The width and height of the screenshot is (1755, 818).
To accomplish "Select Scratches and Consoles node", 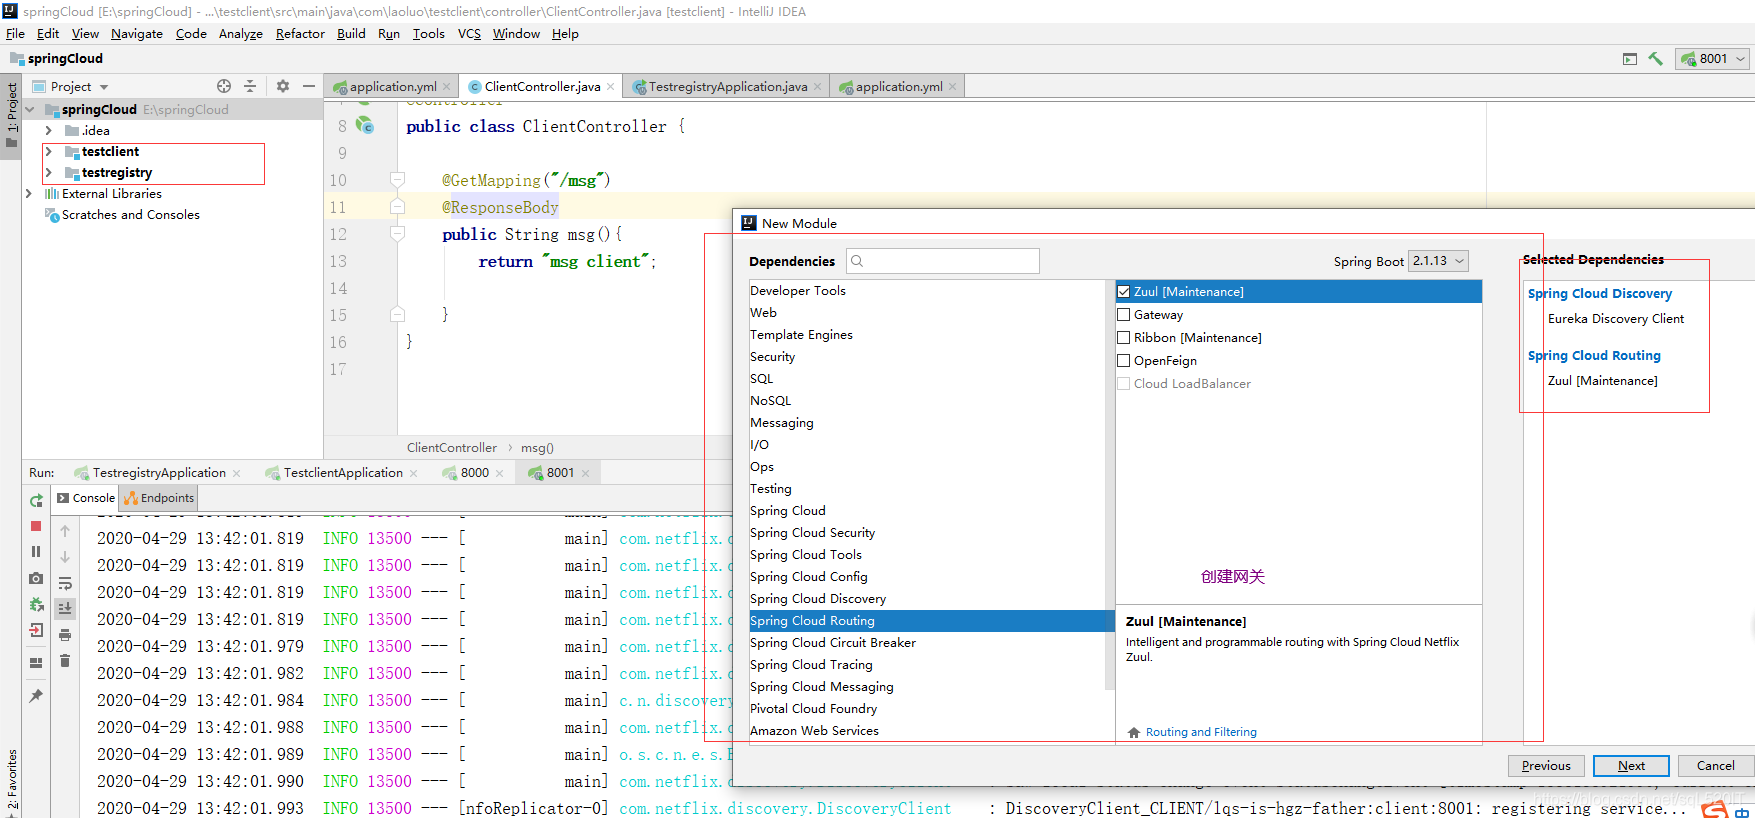I will tap(130, 215).
